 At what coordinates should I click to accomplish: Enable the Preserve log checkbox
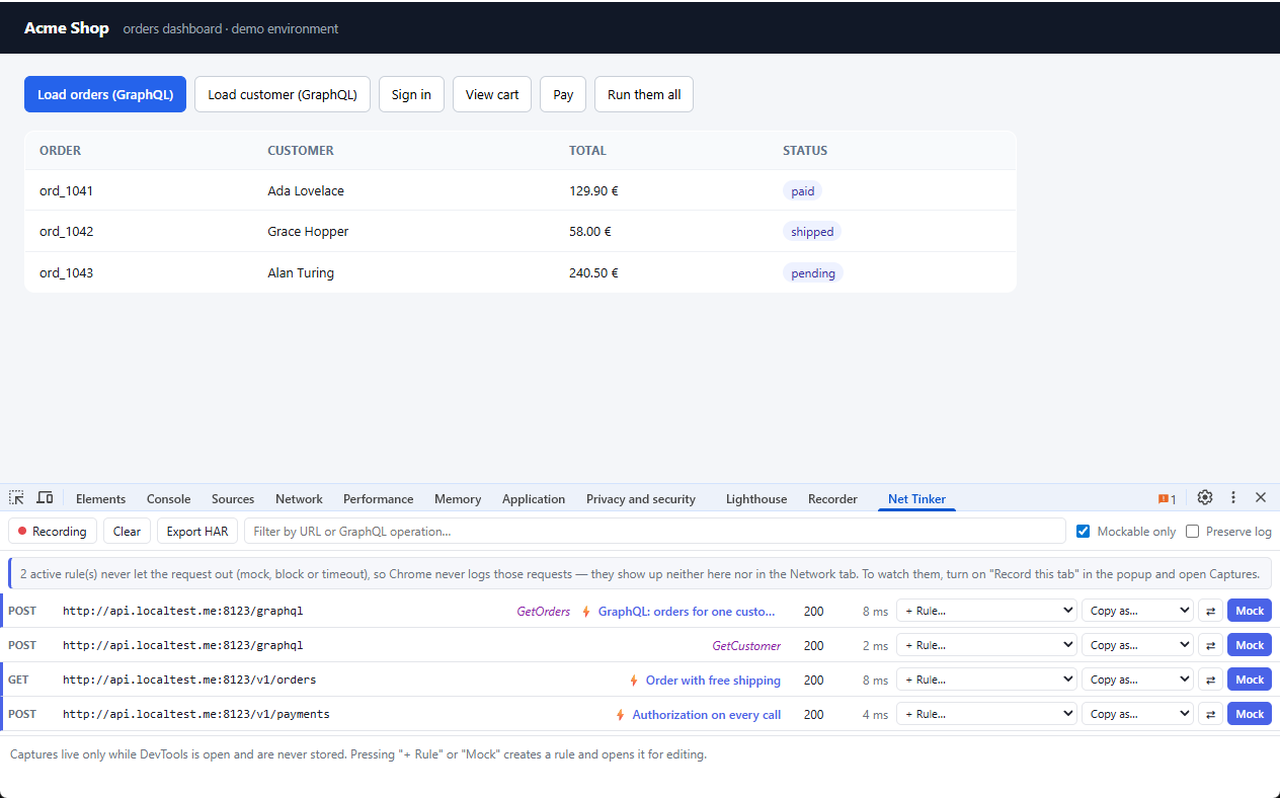coord(1192,531)
